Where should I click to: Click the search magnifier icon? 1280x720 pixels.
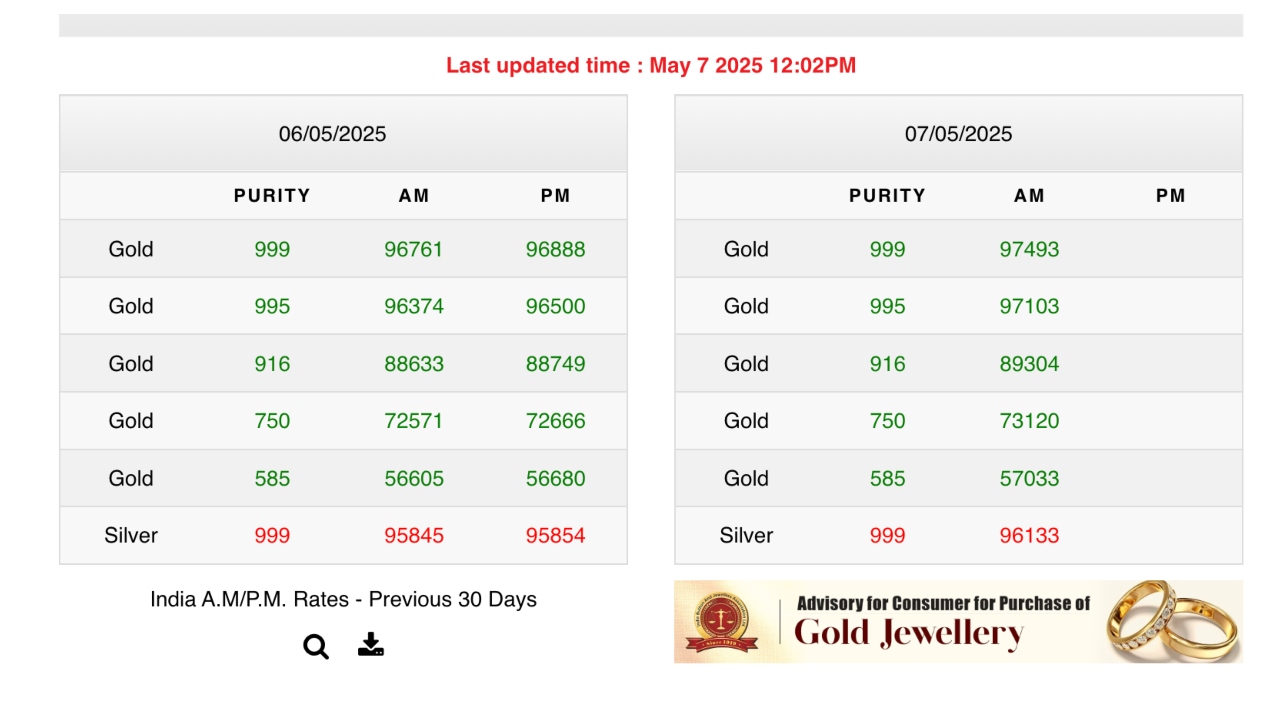(x=316, y=647)
